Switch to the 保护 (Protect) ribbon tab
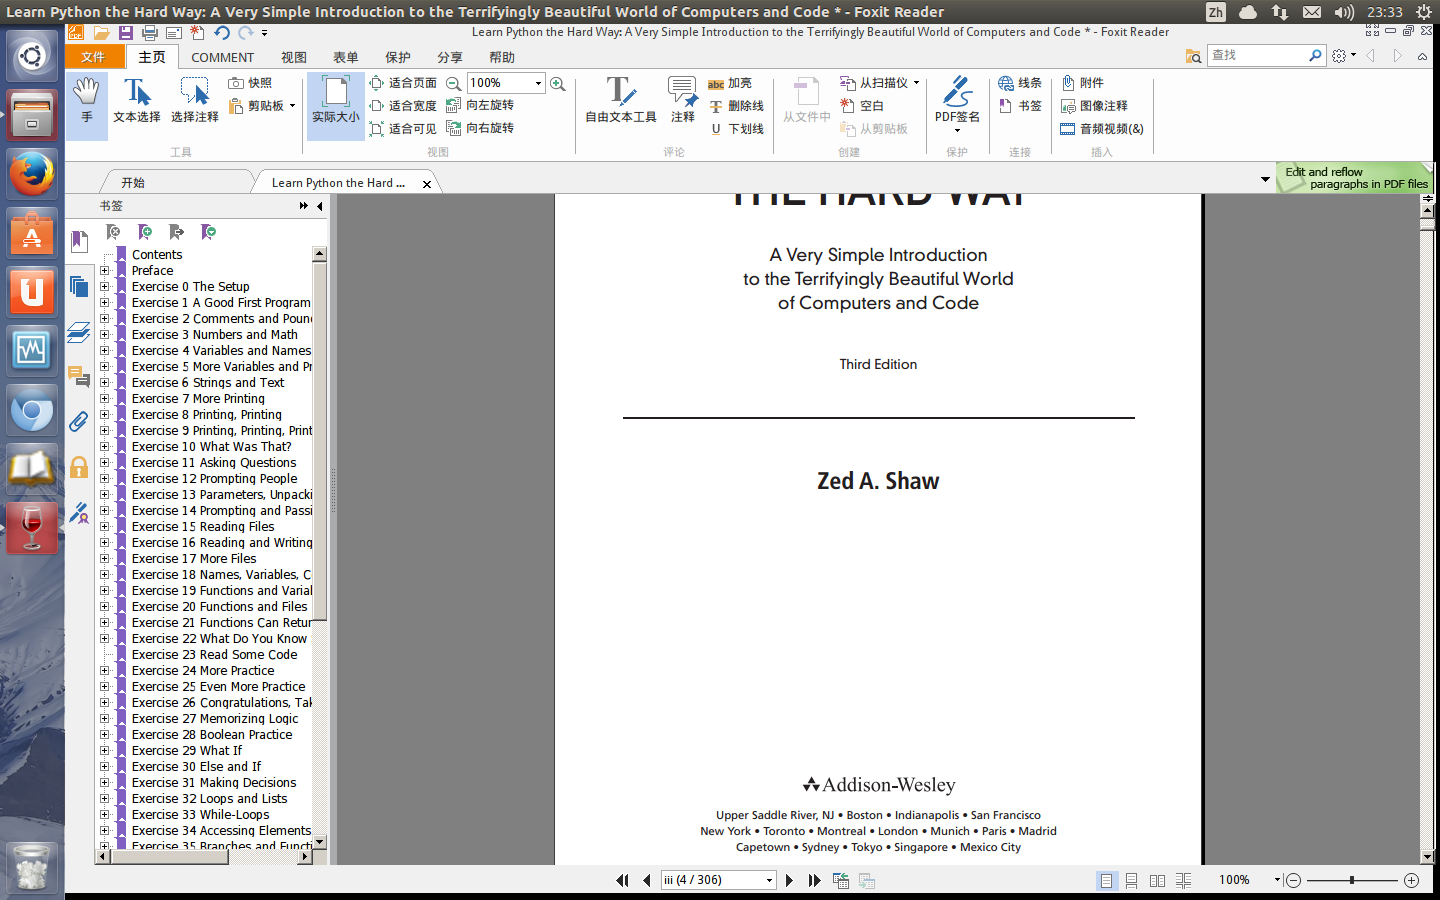 click(x=398, y=58)
